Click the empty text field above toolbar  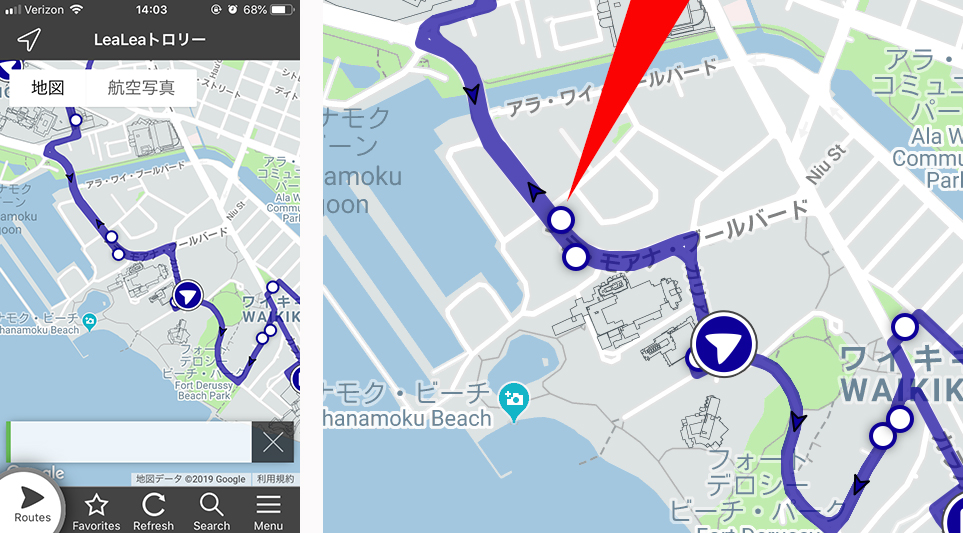click(128, 442)
